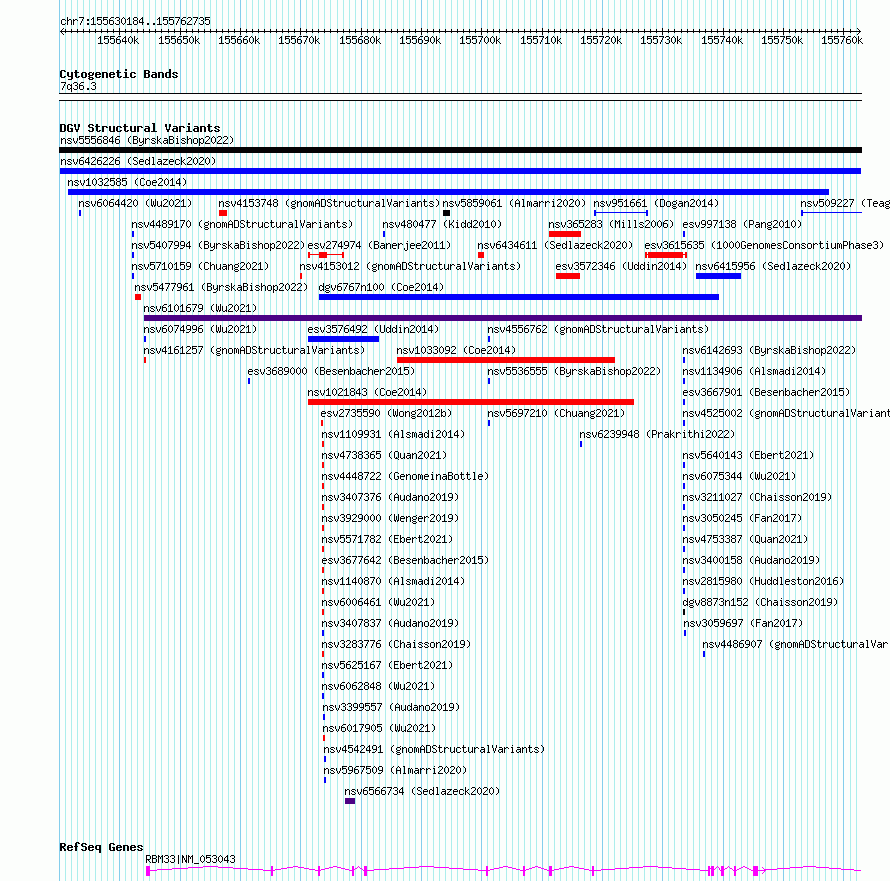890x881 pixels.
Task: Click dgv6767n100 (Coe2014) label
Action: [x=381, y=287]
